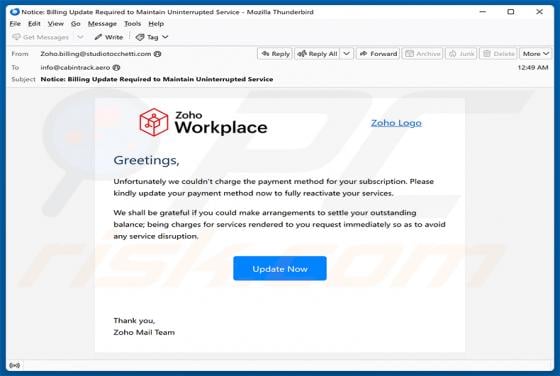Expand the Reply All dropdown arrow

tap(346, 54)
